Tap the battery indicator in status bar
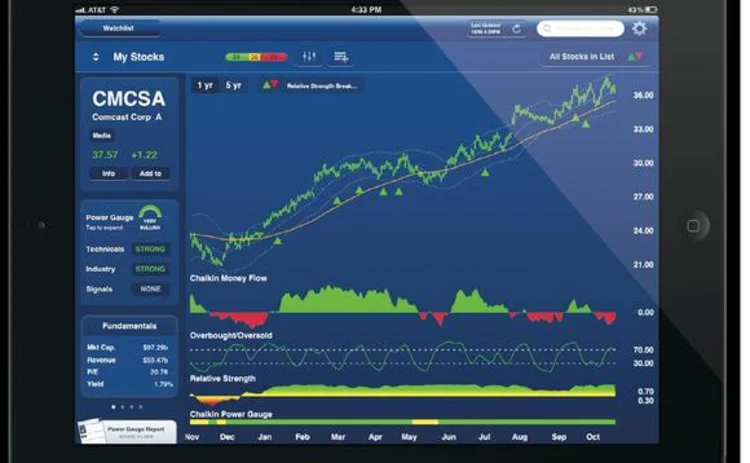This screenshot has width=750, height=463. 651,10
